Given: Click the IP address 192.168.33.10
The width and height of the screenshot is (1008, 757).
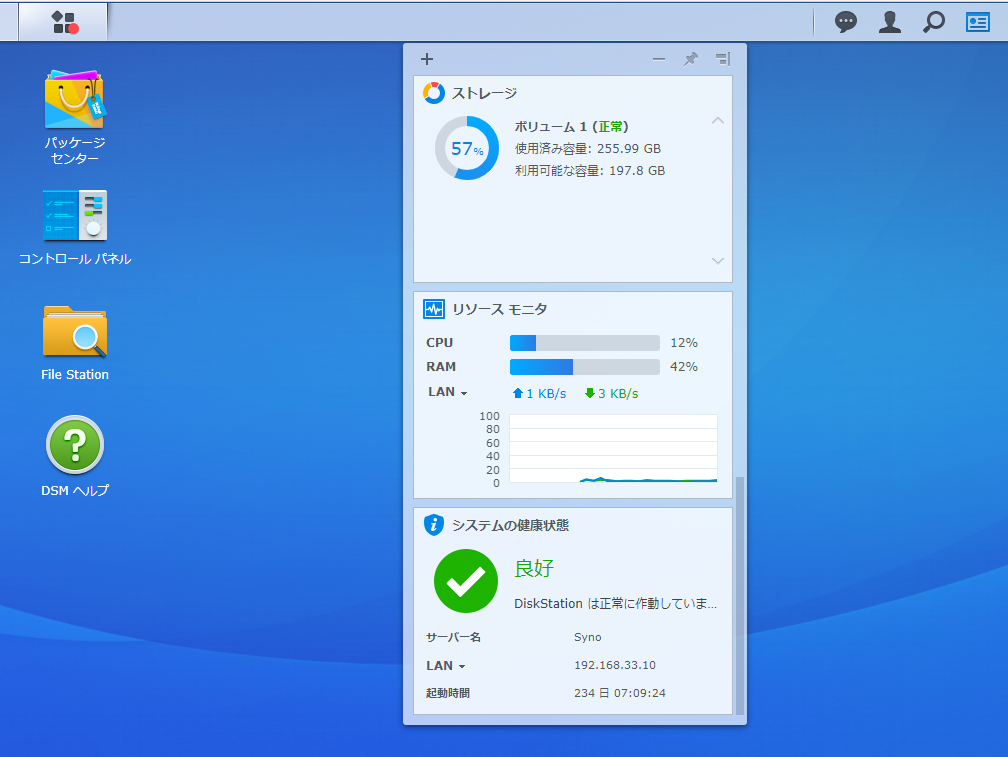Looking at the screenshot, I should pyautogui.click(x=615, y=665).
